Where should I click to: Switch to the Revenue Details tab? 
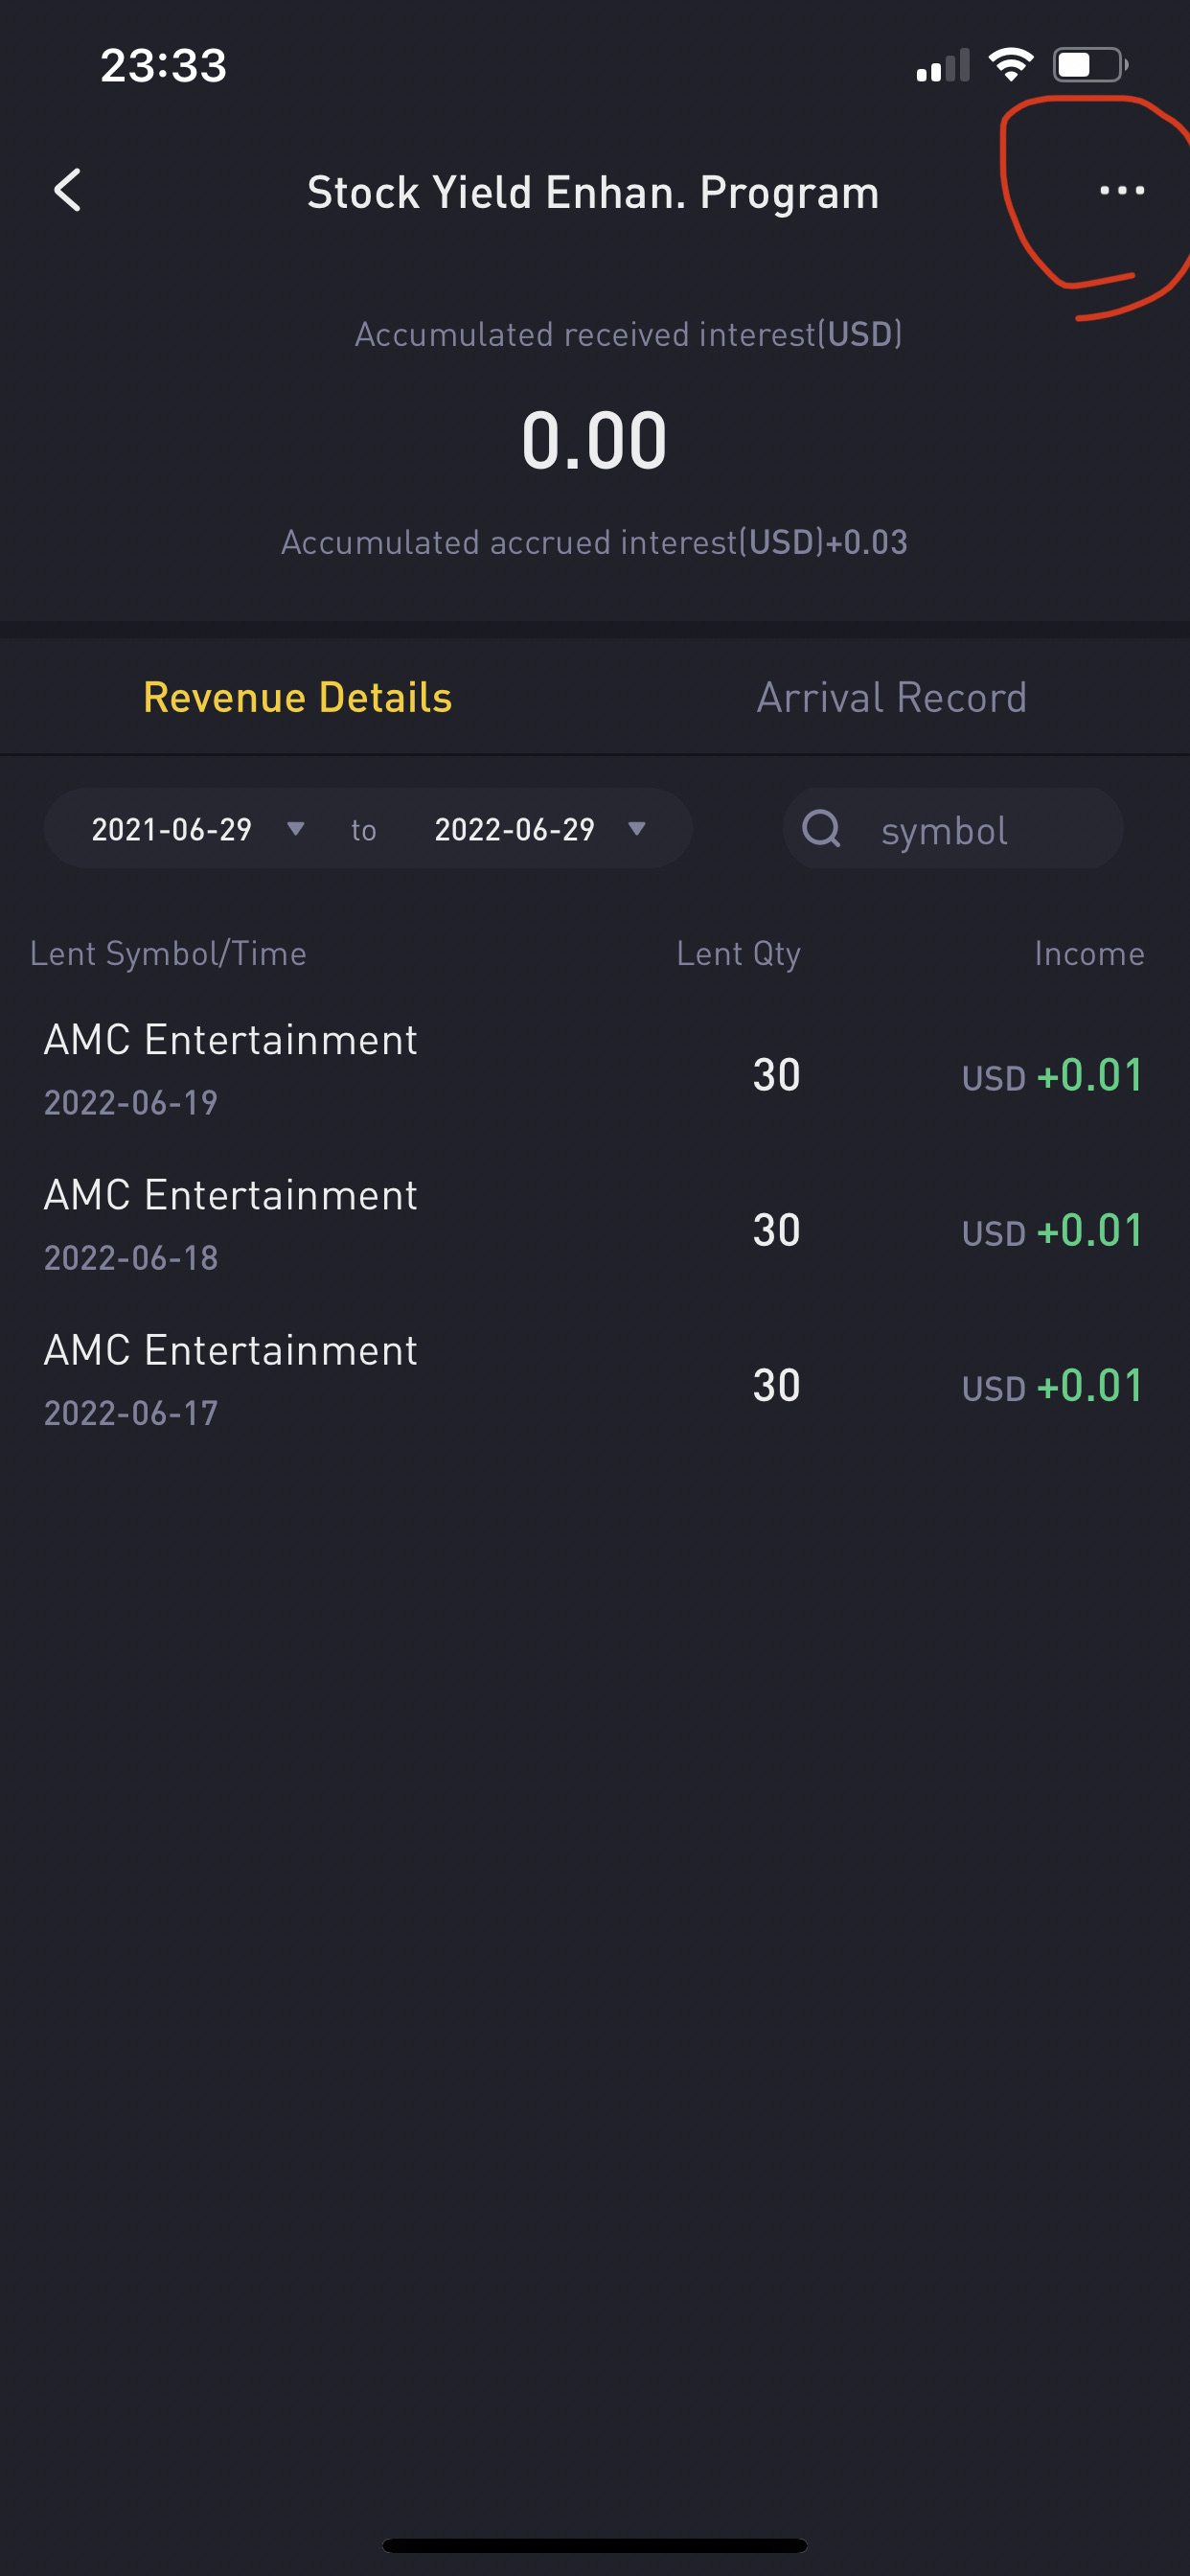point(297,697)
